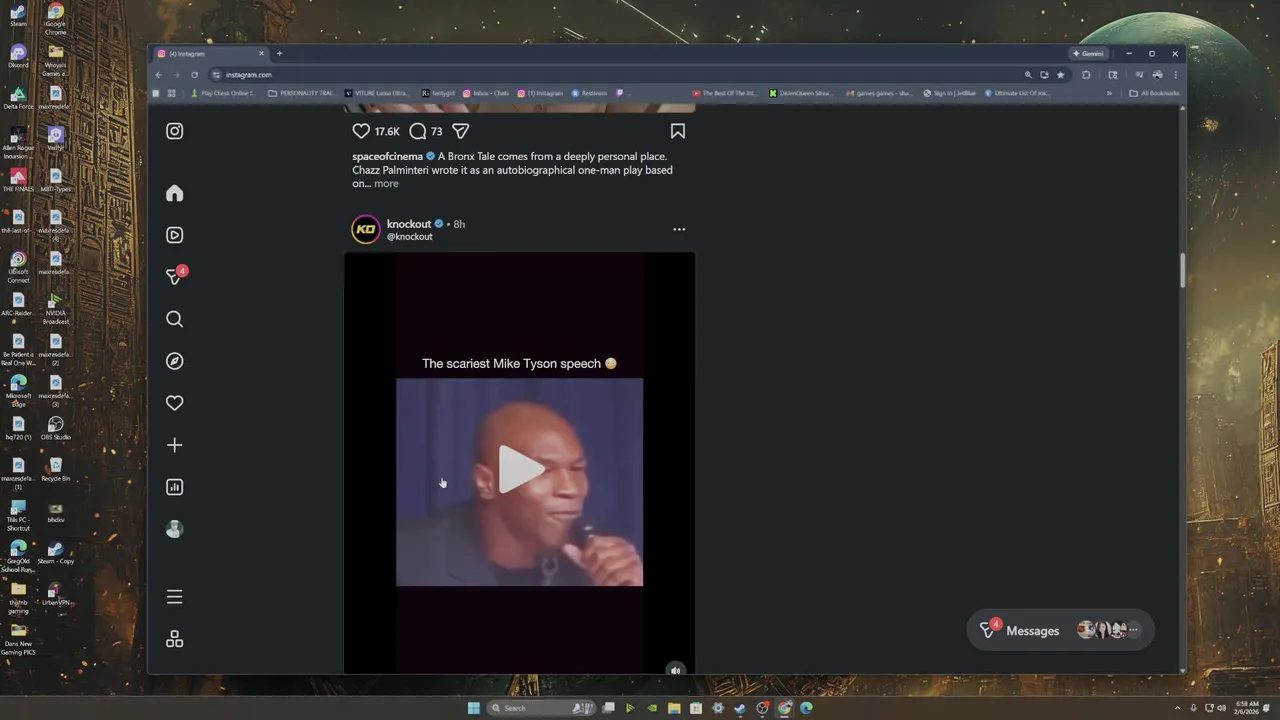
Task: Toggle video sound with the mute icon
Action: pyautogui.click(x=676, y=670)
